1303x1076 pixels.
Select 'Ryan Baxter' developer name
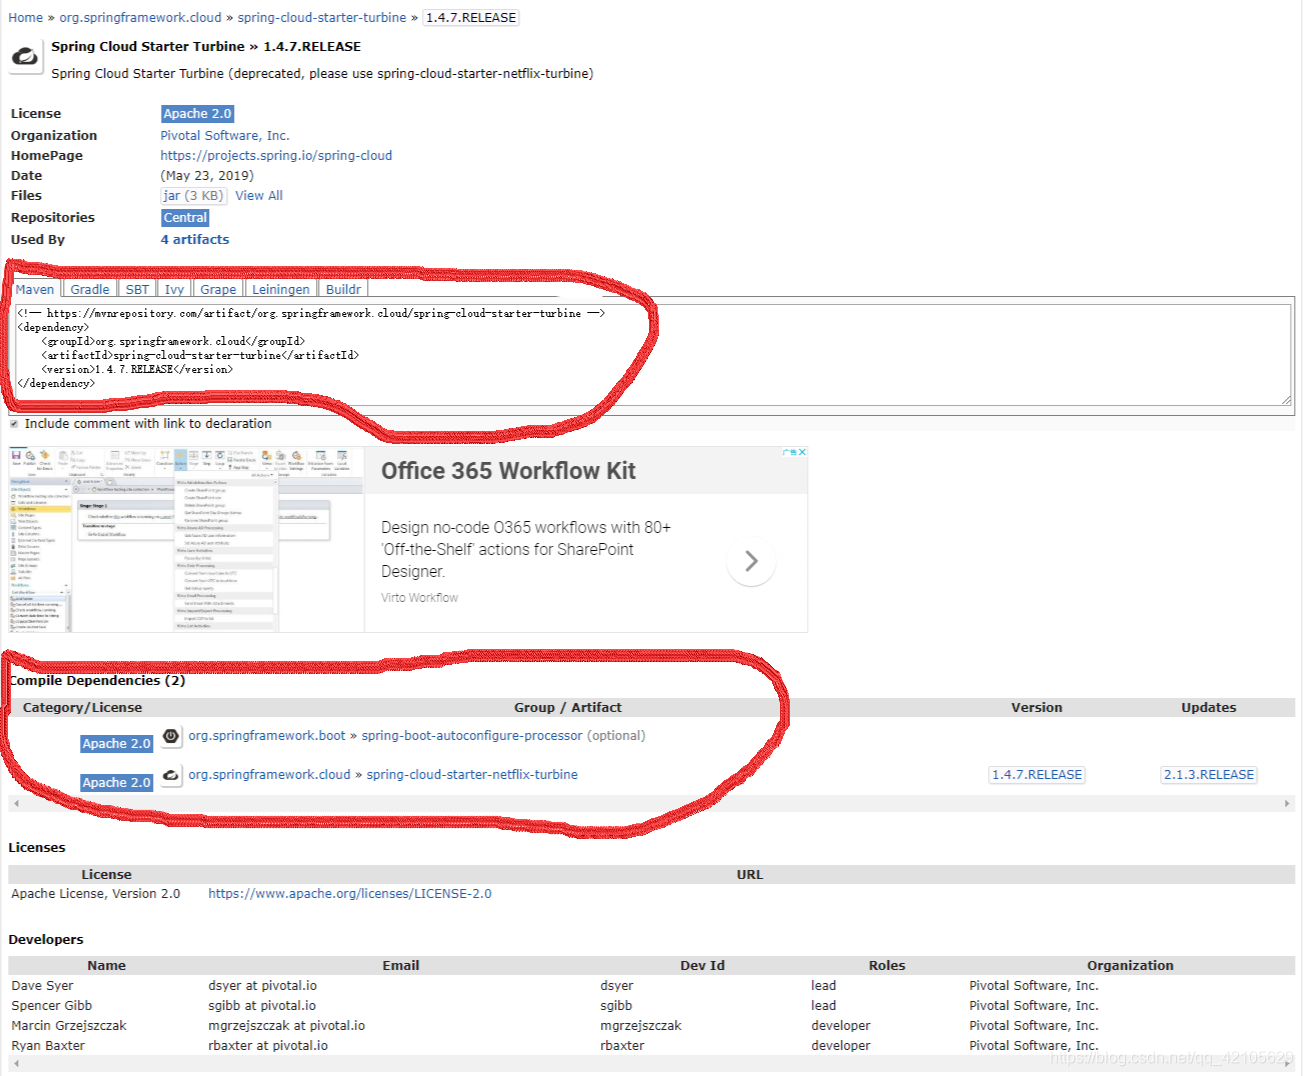[x=48, y=1045]
